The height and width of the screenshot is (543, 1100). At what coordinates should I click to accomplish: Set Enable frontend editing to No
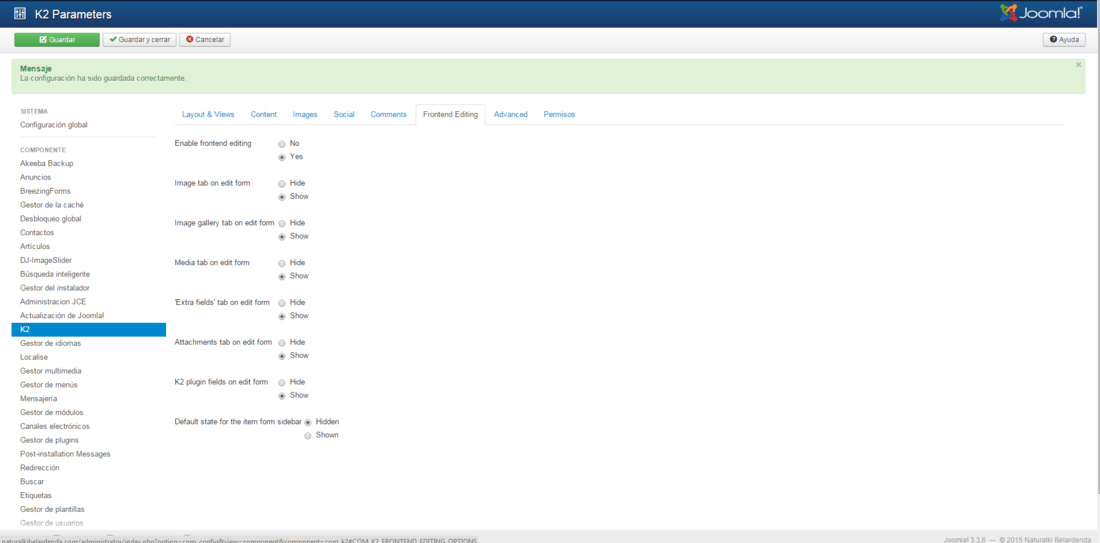[x=282, y=144]
